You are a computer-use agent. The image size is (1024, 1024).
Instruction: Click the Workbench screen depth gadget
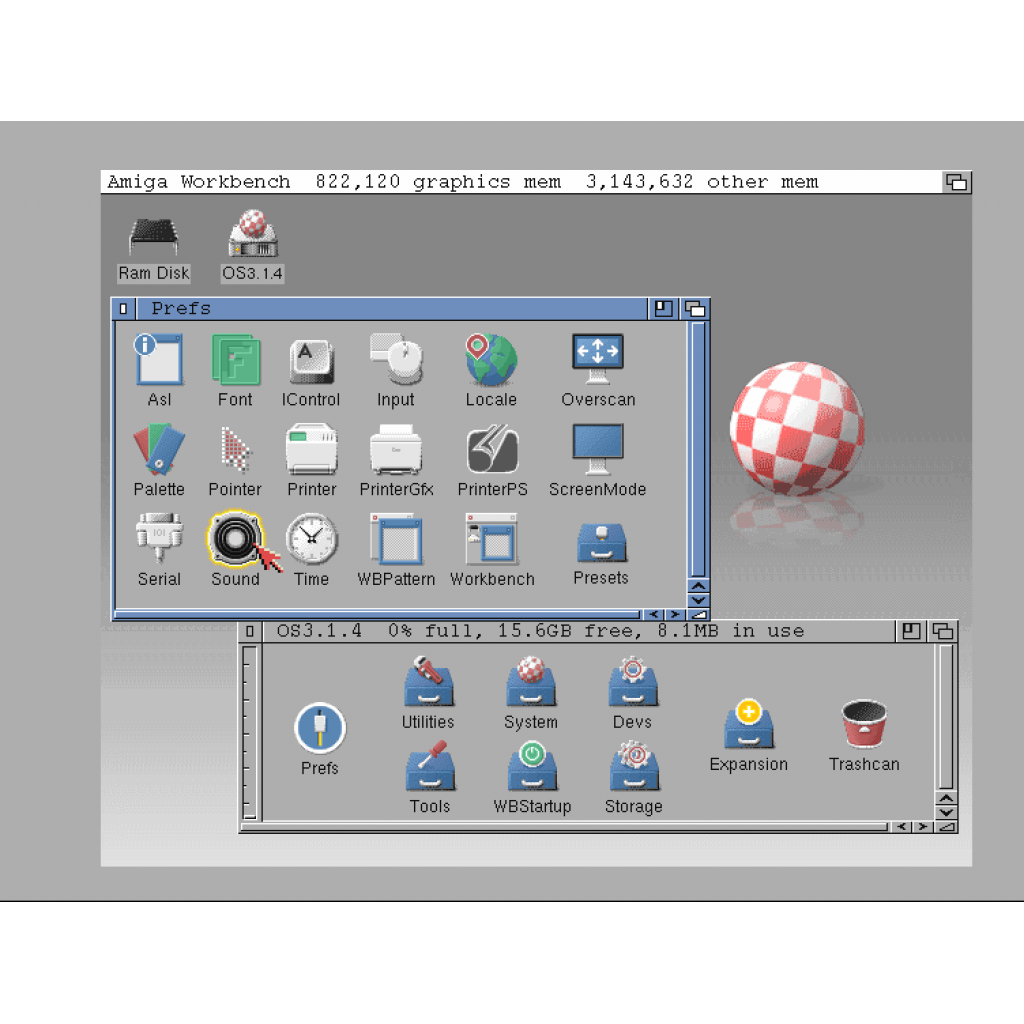coord(956,182)
